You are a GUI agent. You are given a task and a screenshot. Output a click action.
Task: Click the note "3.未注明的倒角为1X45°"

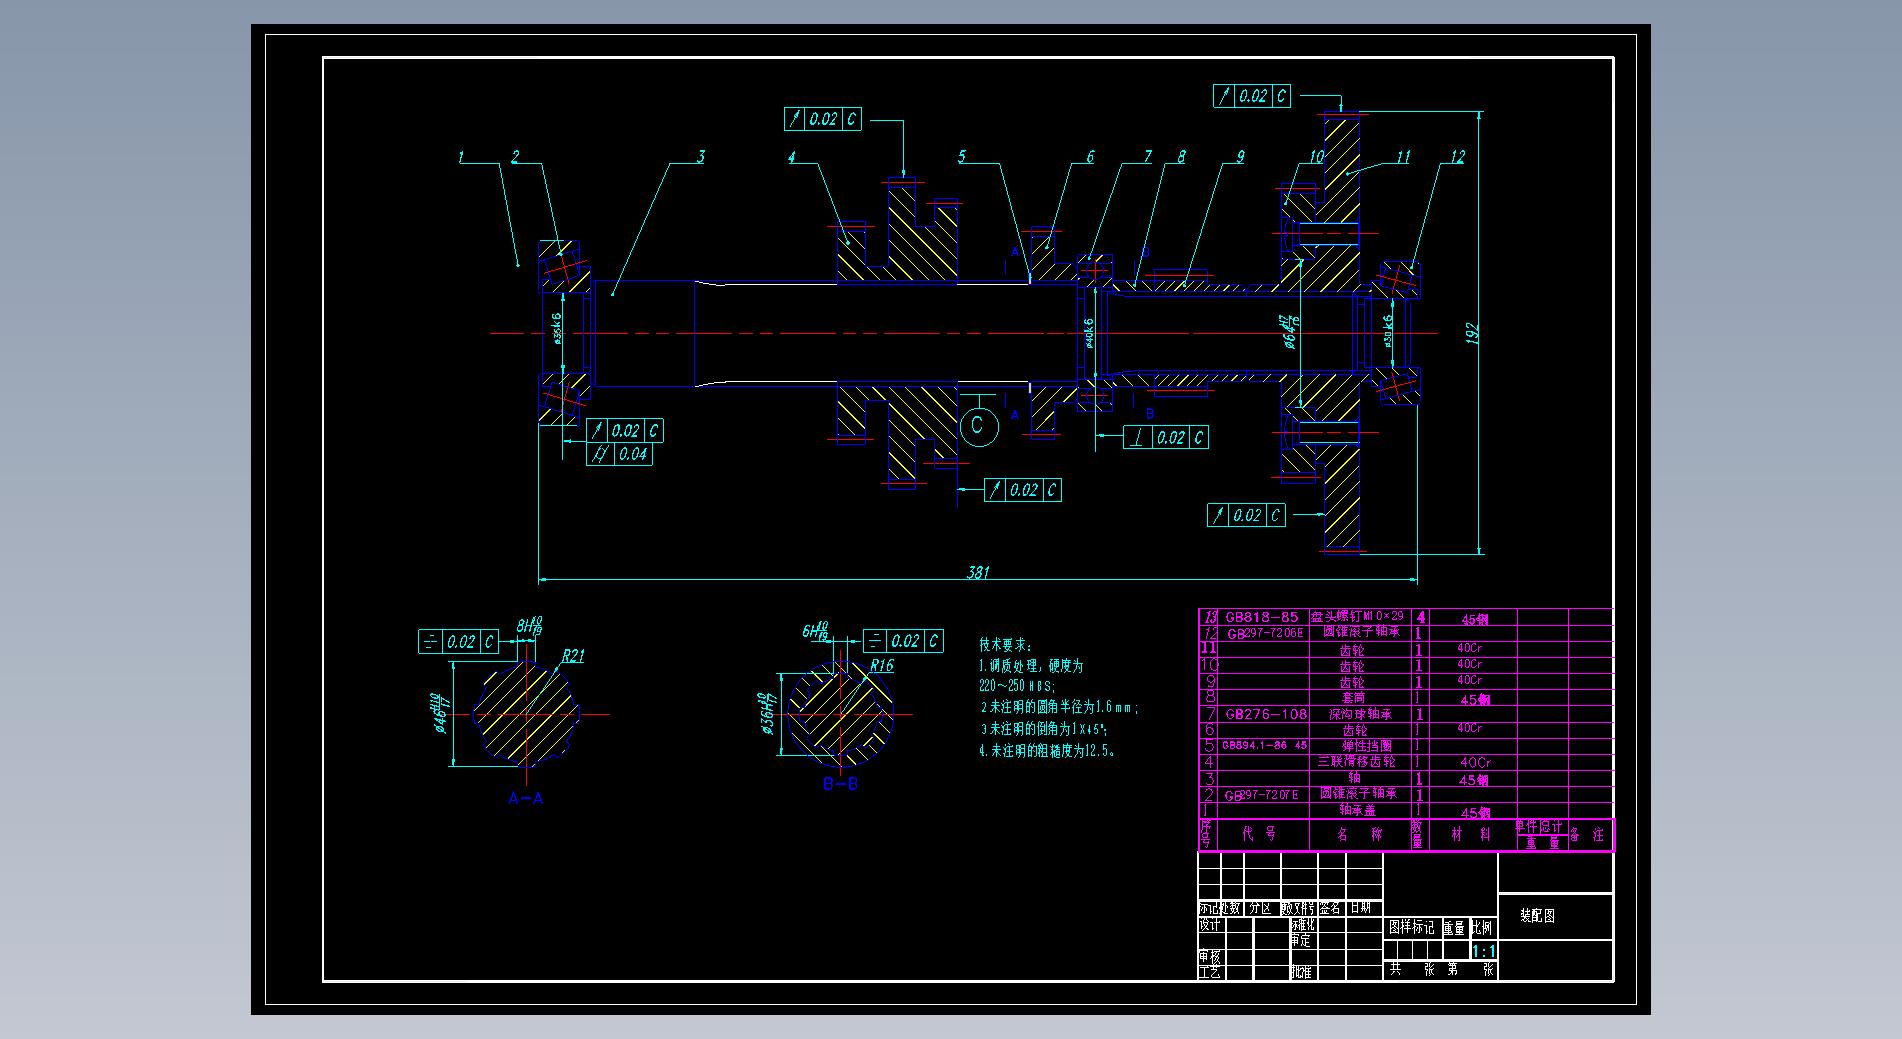pyautogui.click(x=1043, y=729)
